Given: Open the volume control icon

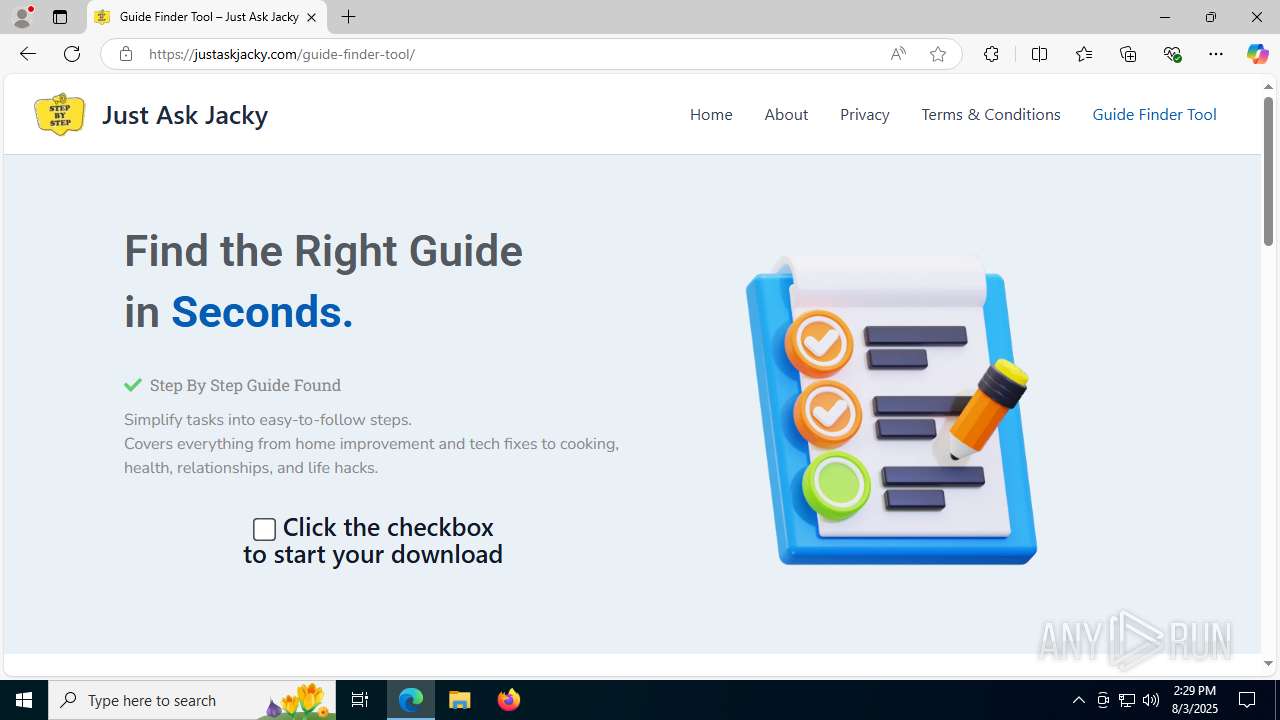Looking at the screenshot, I should click(x=1151, y=700).
